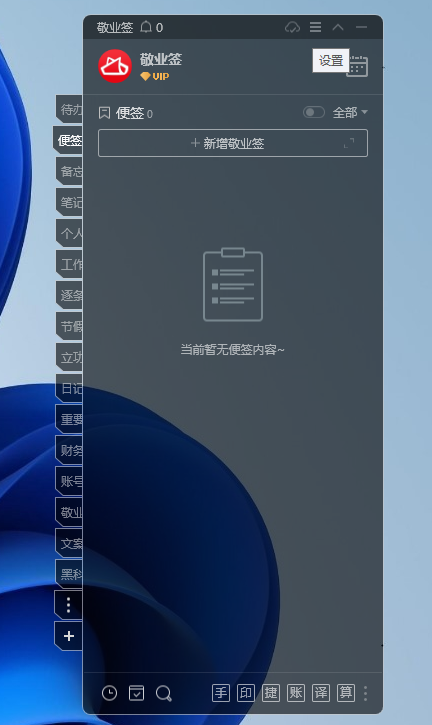Click the bookmark icon beside 便签
Screen dimensions: 432x725
coord(105,113)
